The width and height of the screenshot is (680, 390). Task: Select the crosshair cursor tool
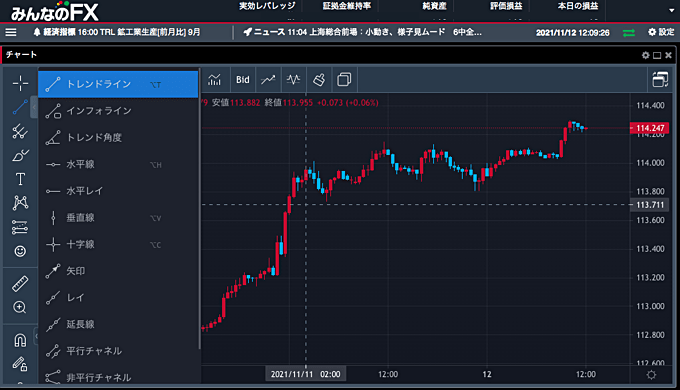pos(20,83)
